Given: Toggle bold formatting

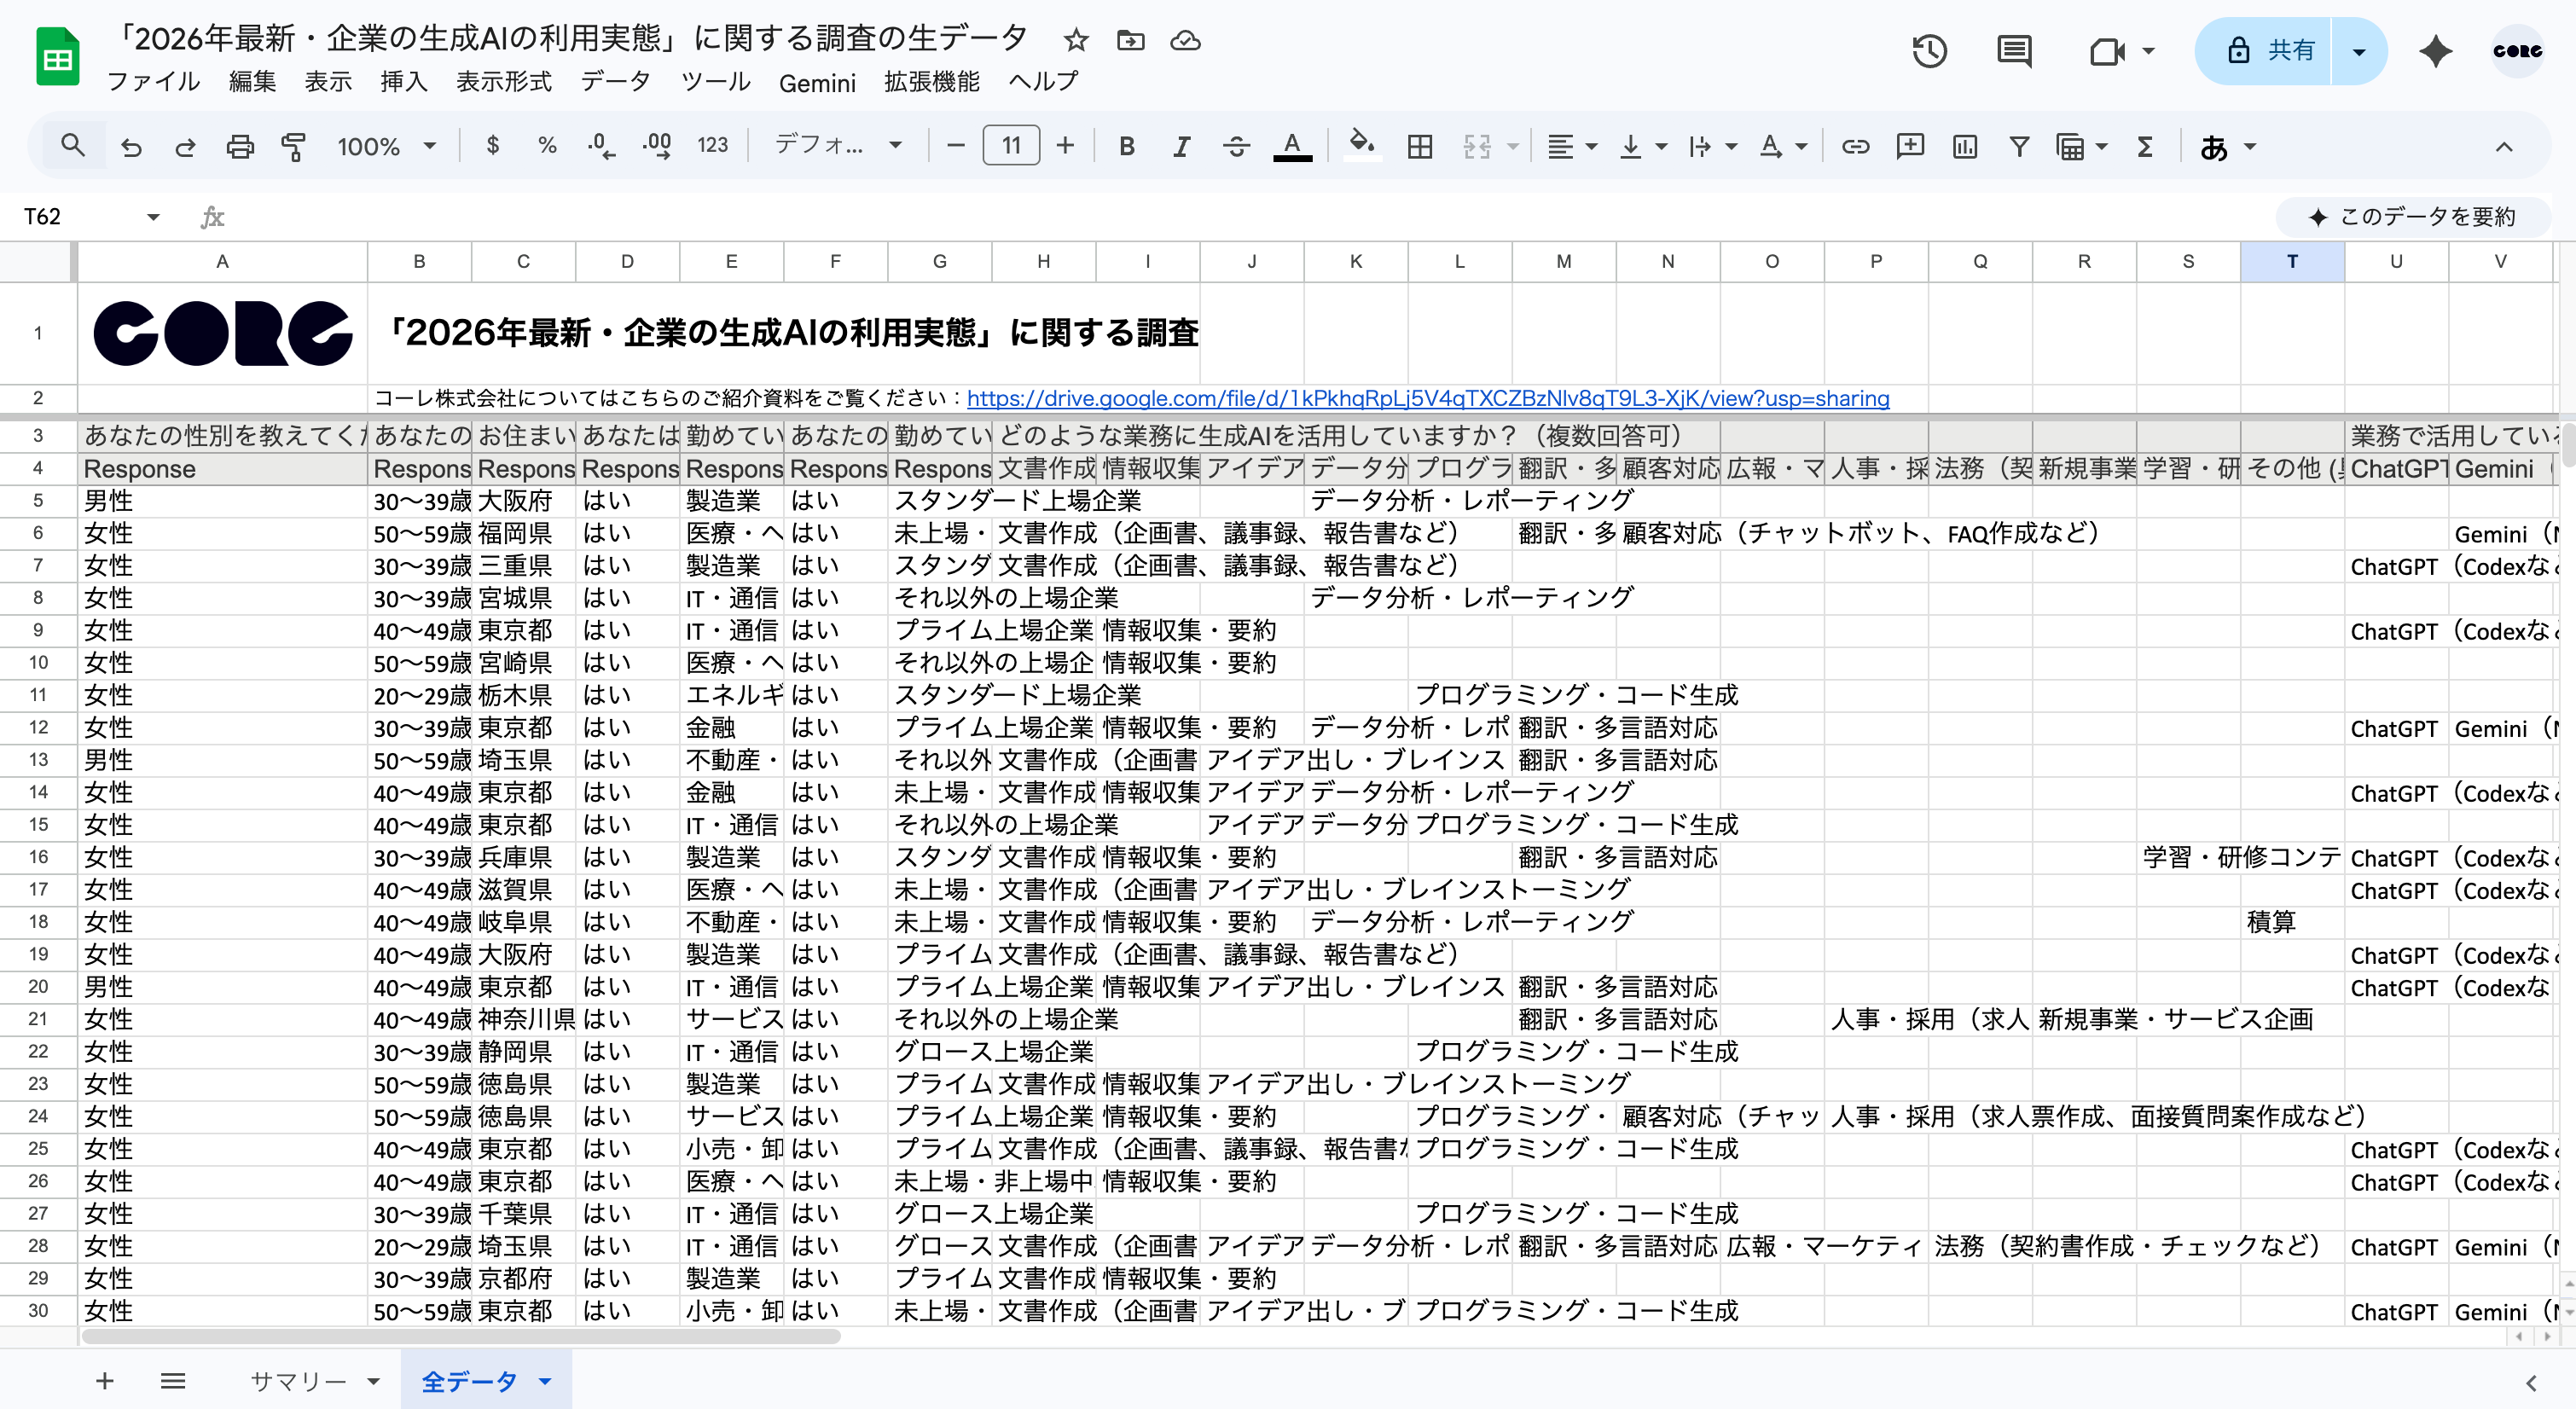Looking at the screenshot, I should (x=1126, y=147).
